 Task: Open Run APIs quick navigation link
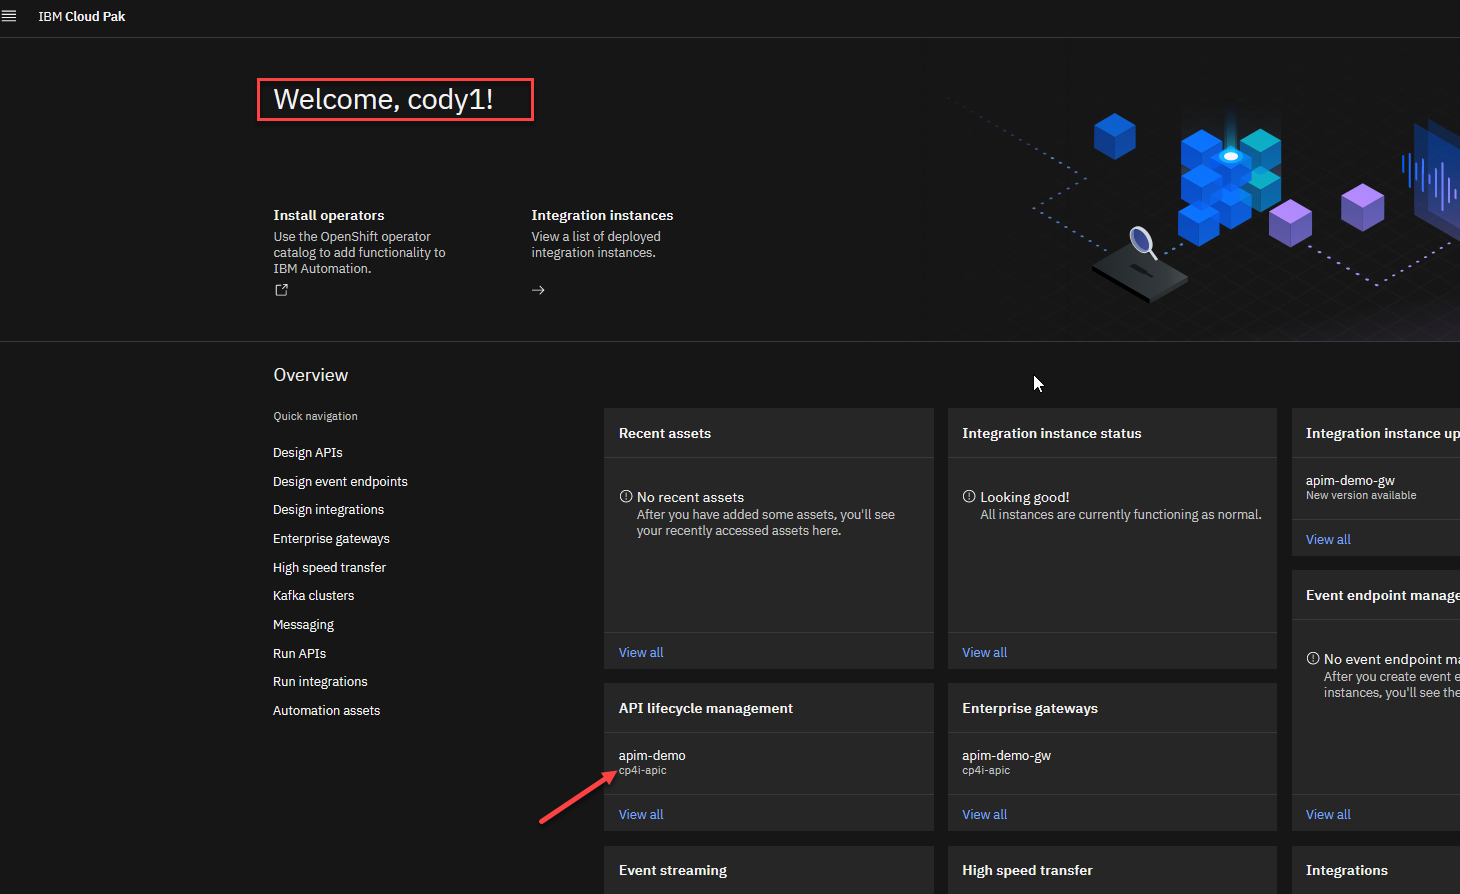pyautogui.click(x=299, y=654)
